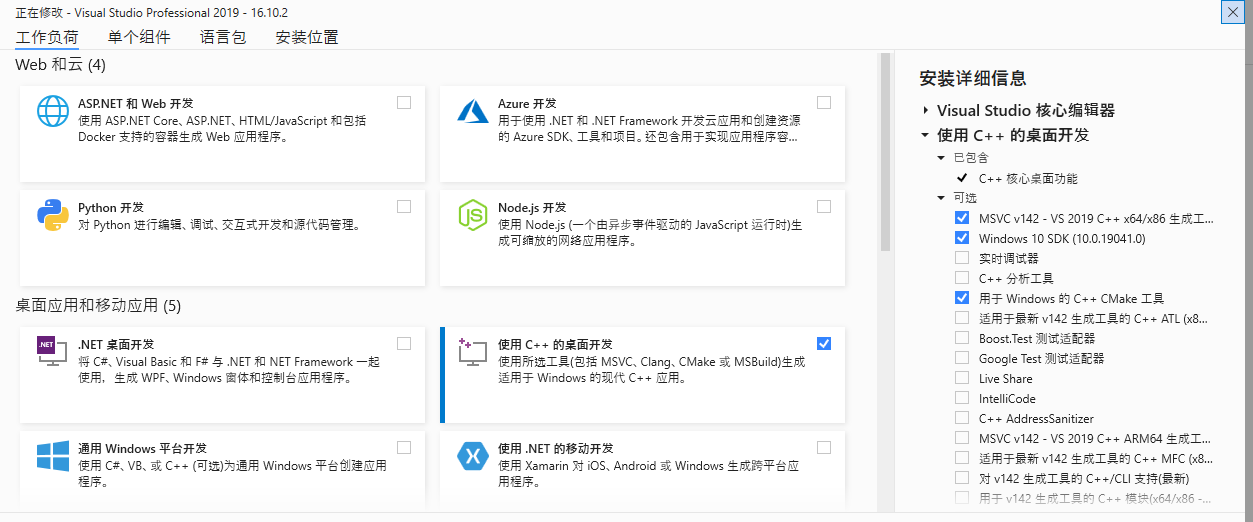The height and width of the screenshot is (522, 1253).
Task: Check the C++ AddressSanitizer option
Action: point(962,418)
